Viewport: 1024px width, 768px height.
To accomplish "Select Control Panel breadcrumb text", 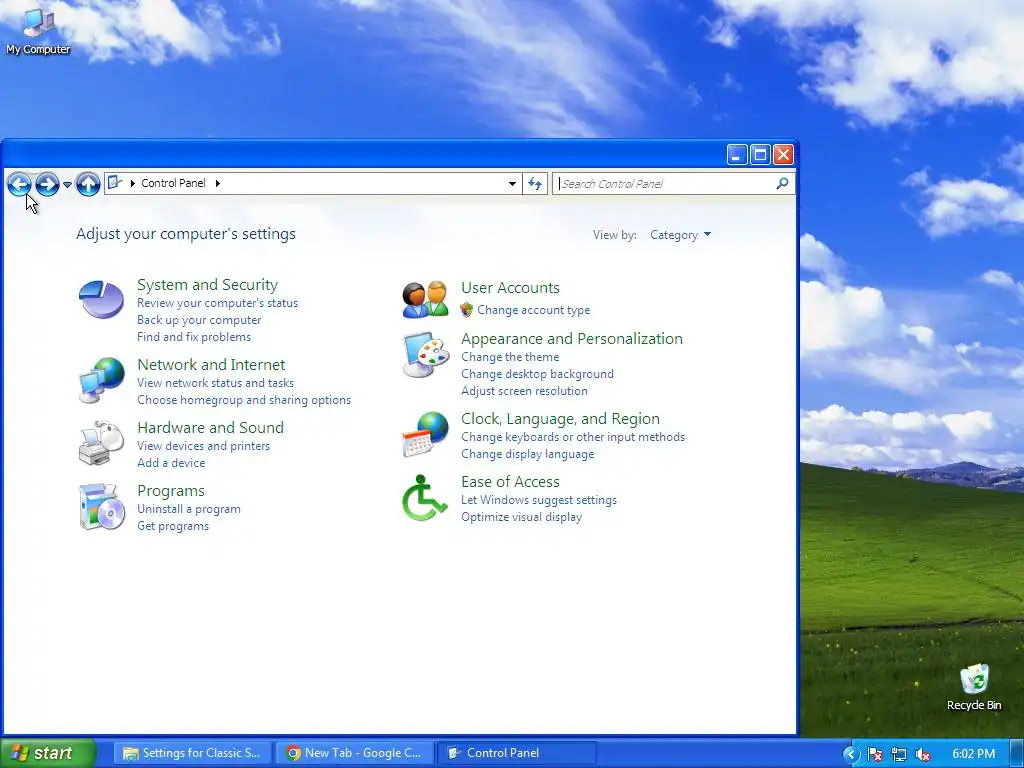I will pos(173,183).
